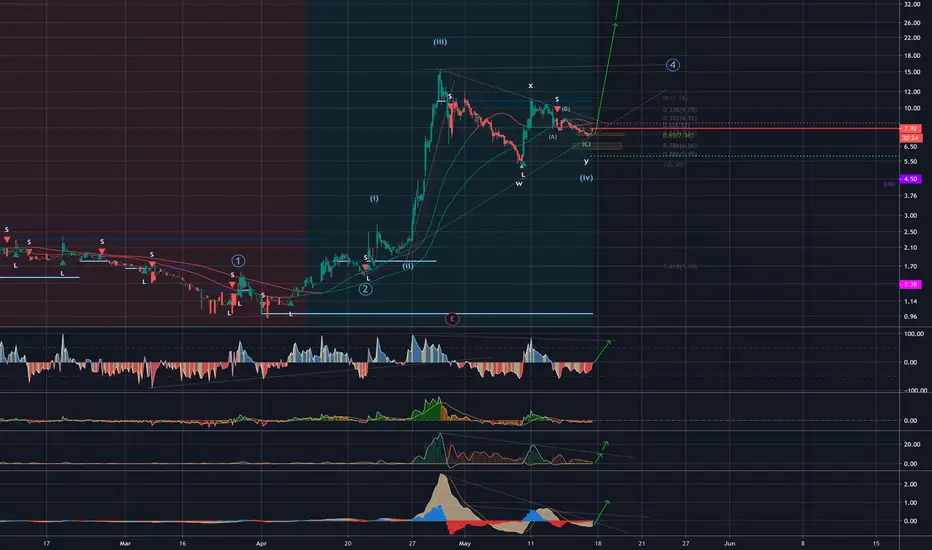Select the (C) correction label
932x550 pixels.
(586, 144)
